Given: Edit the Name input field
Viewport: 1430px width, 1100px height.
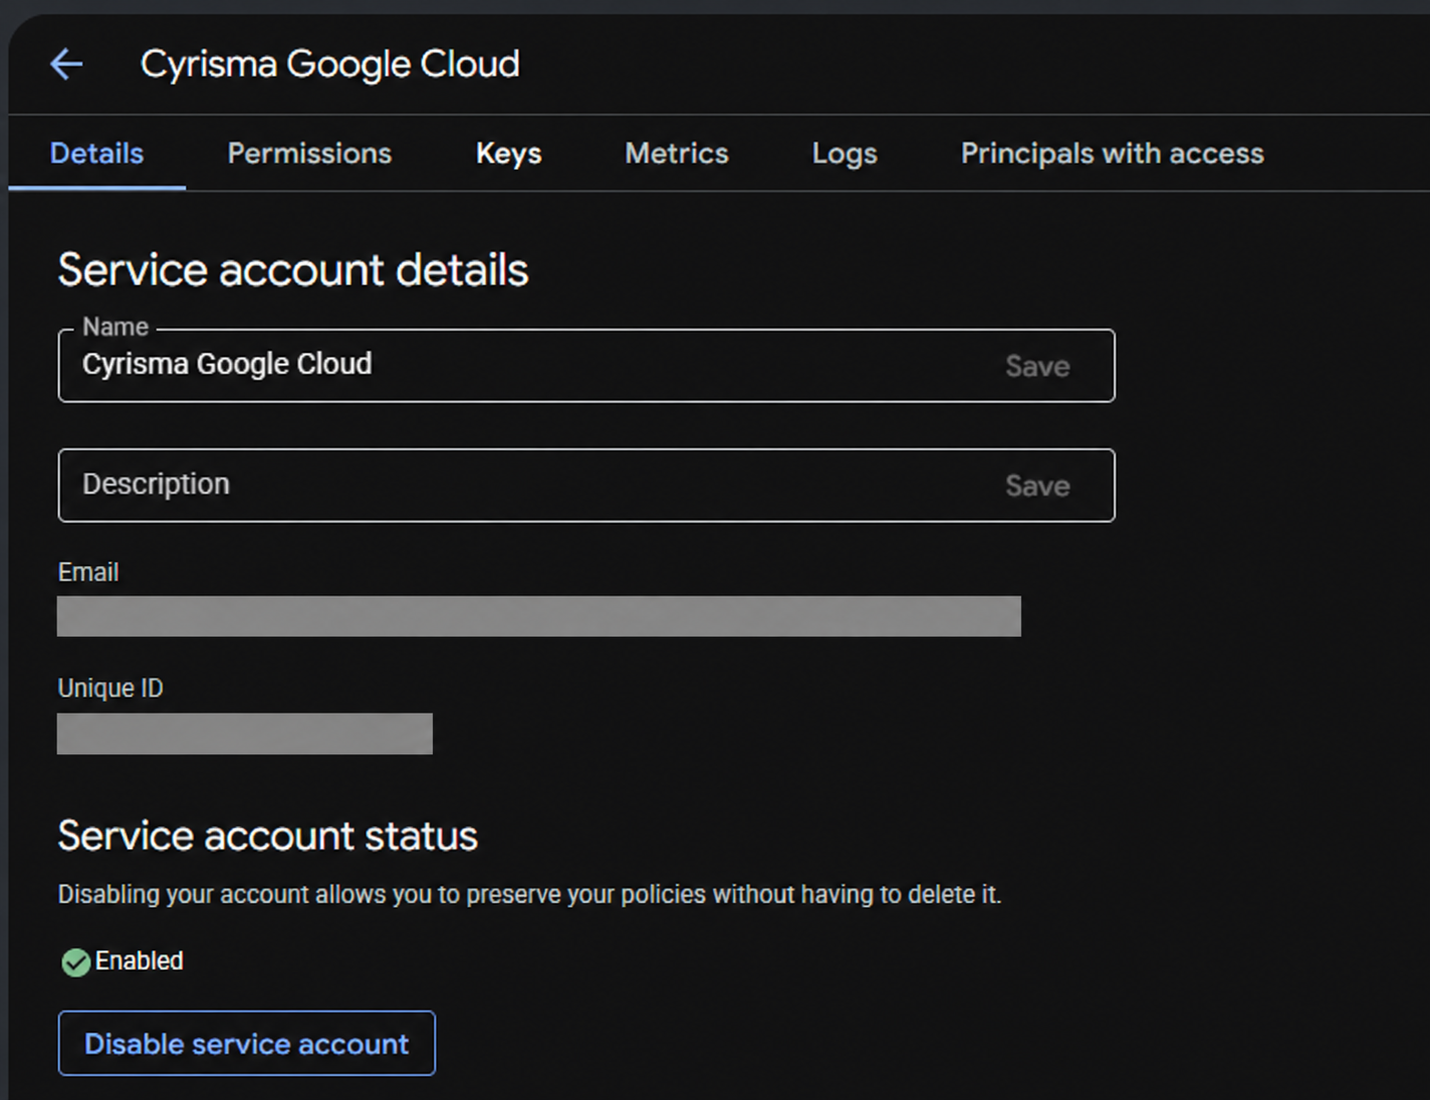Looking at the screenshot, I should 586,366.
